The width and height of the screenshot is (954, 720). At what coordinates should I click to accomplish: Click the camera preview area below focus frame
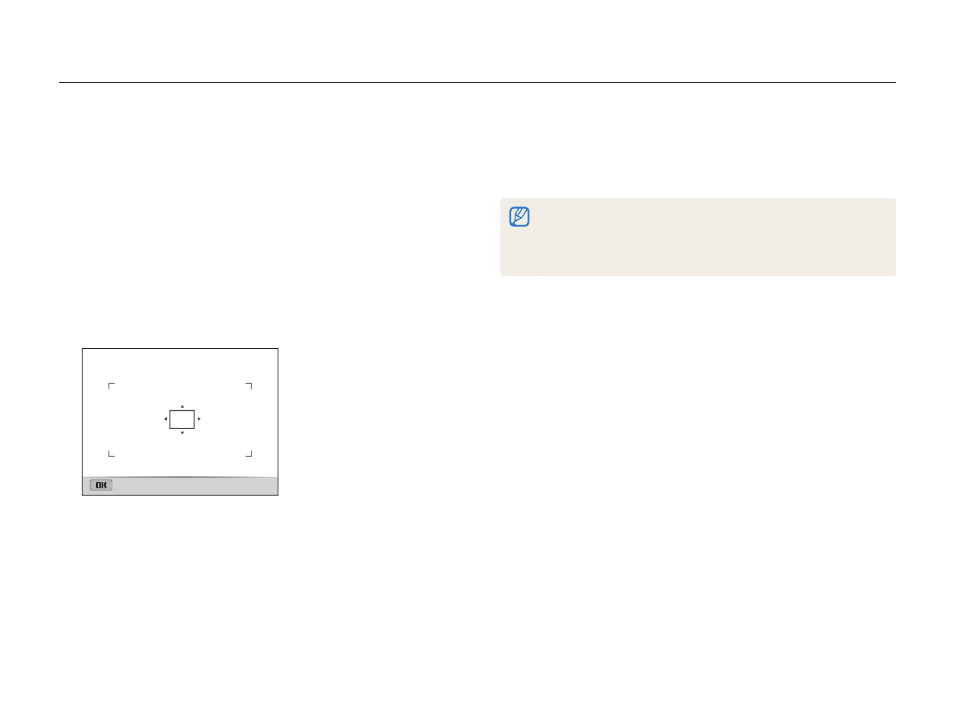182,455
